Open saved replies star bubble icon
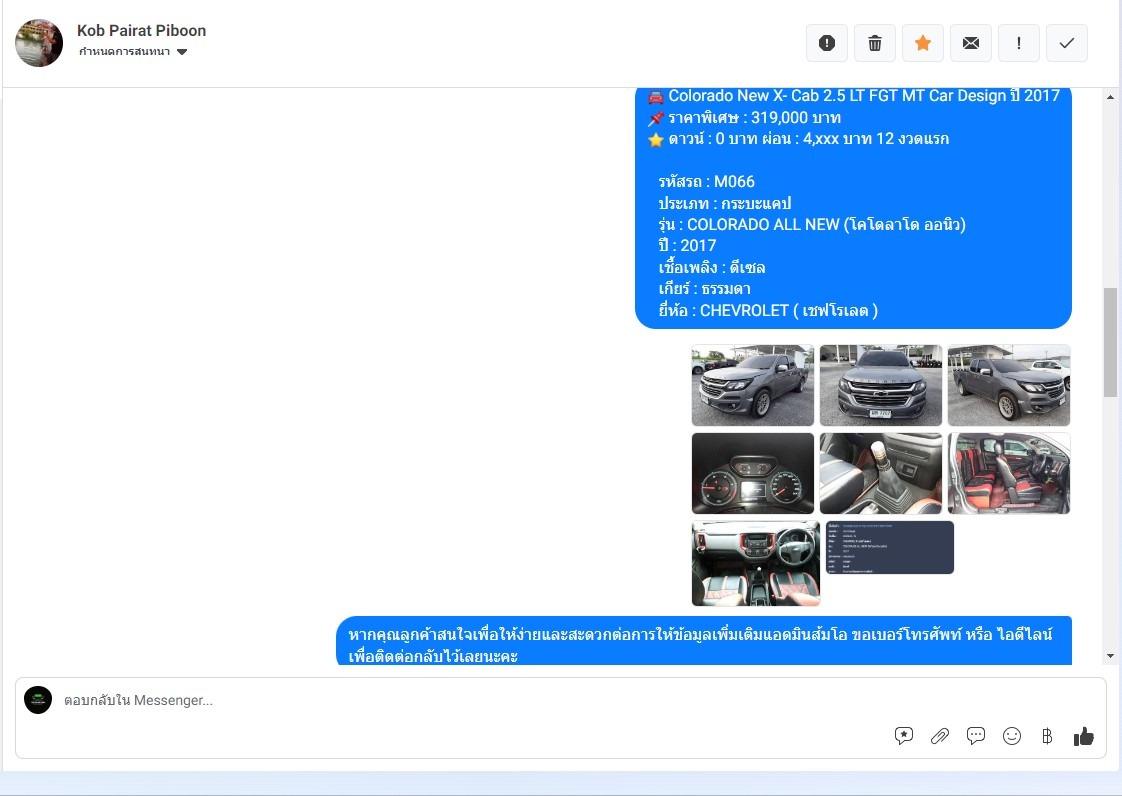Viewport: 1122px width, 796px height. [x=904, y=736]
